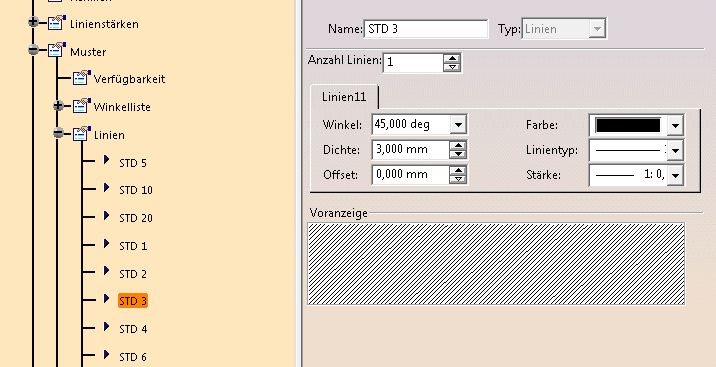
Task: Open the Linientyp dropdown
Action: 675,150
